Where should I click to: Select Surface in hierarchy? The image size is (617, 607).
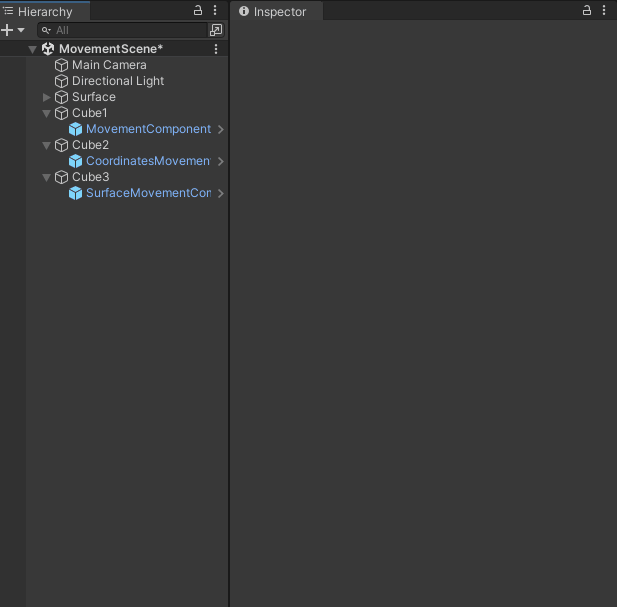94,97
